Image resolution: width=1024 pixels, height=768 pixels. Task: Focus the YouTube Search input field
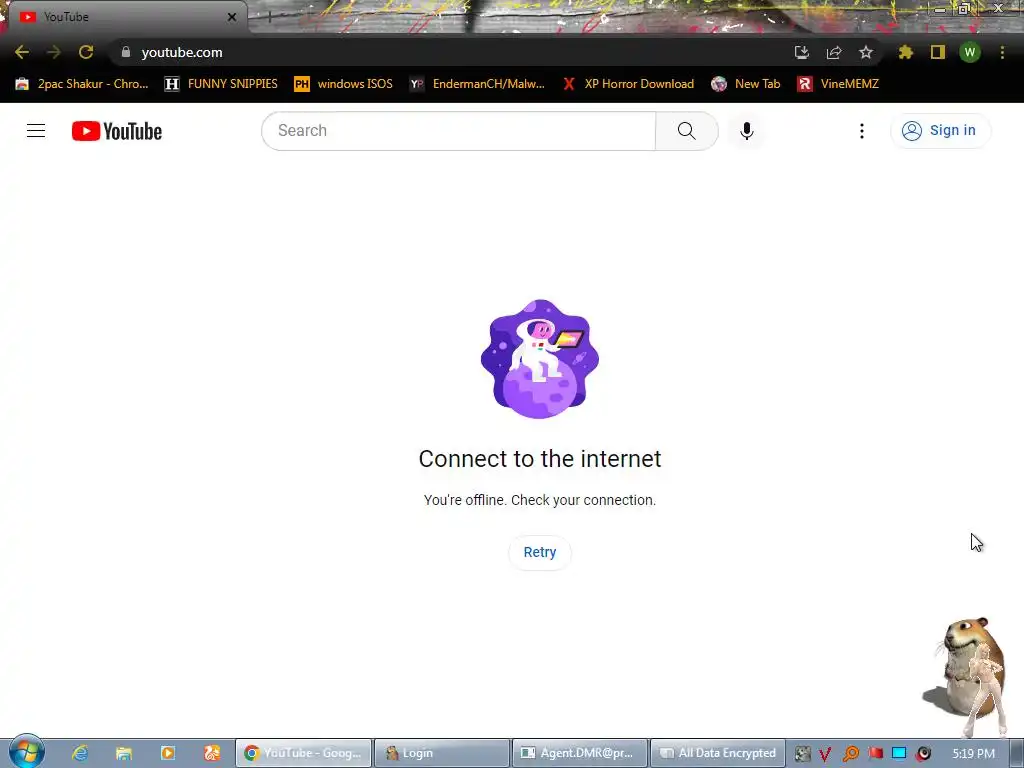point(458,131)
